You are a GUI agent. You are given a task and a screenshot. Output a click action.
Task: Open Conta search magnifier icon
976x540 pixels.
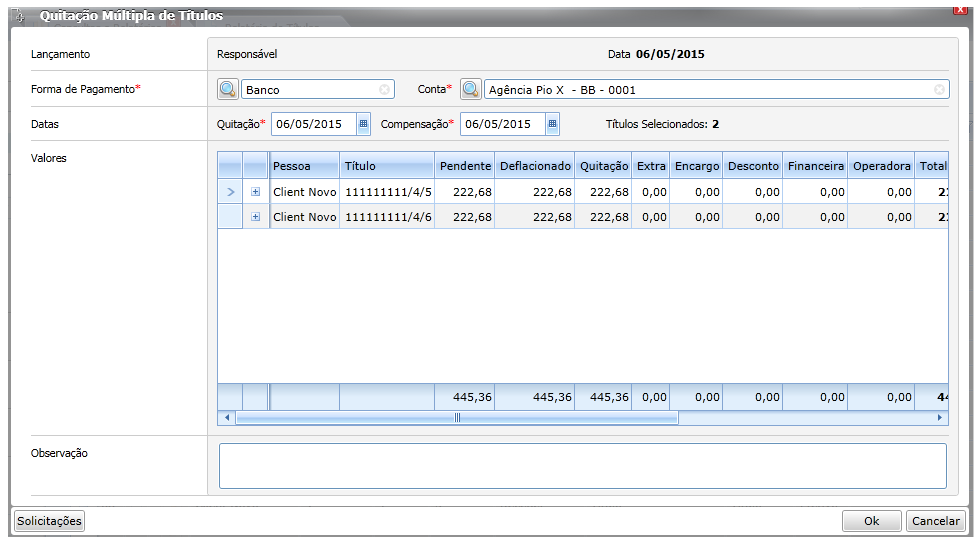[471, 89]
